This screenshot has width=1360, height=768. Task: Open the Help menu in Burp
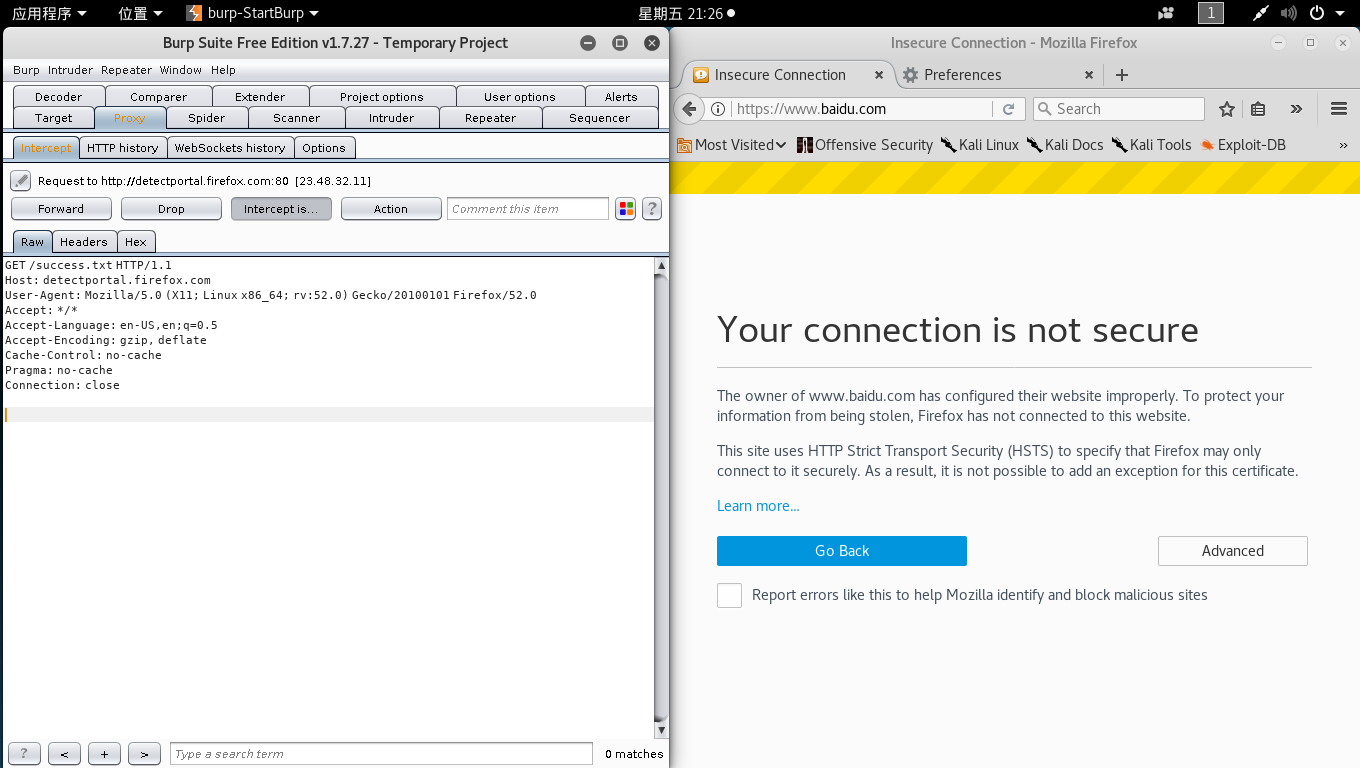(x=223, y=70)
